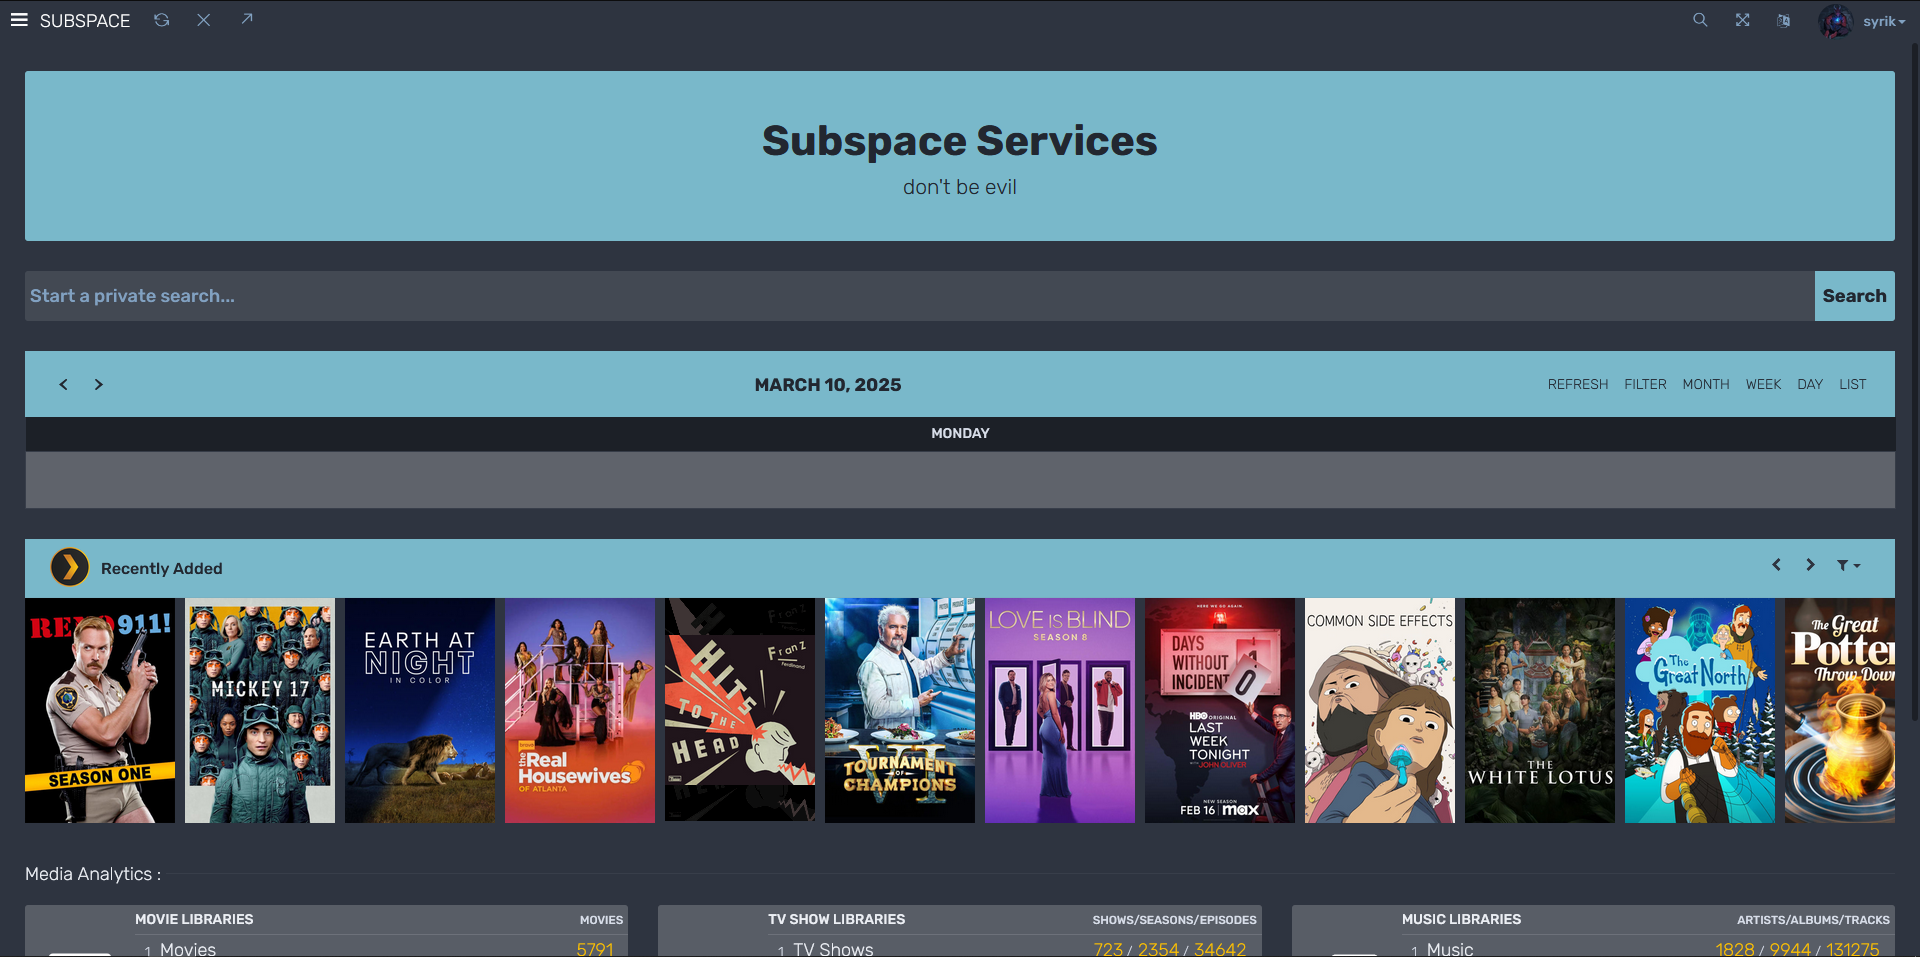
Task: Expand the Recently Added filter dropdown
Action: [x=1848, y=565]
